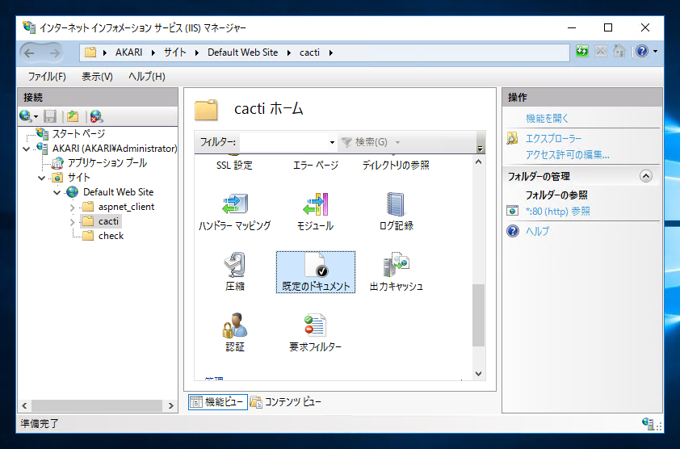Select the aspnet_client folder in tree

126,207
